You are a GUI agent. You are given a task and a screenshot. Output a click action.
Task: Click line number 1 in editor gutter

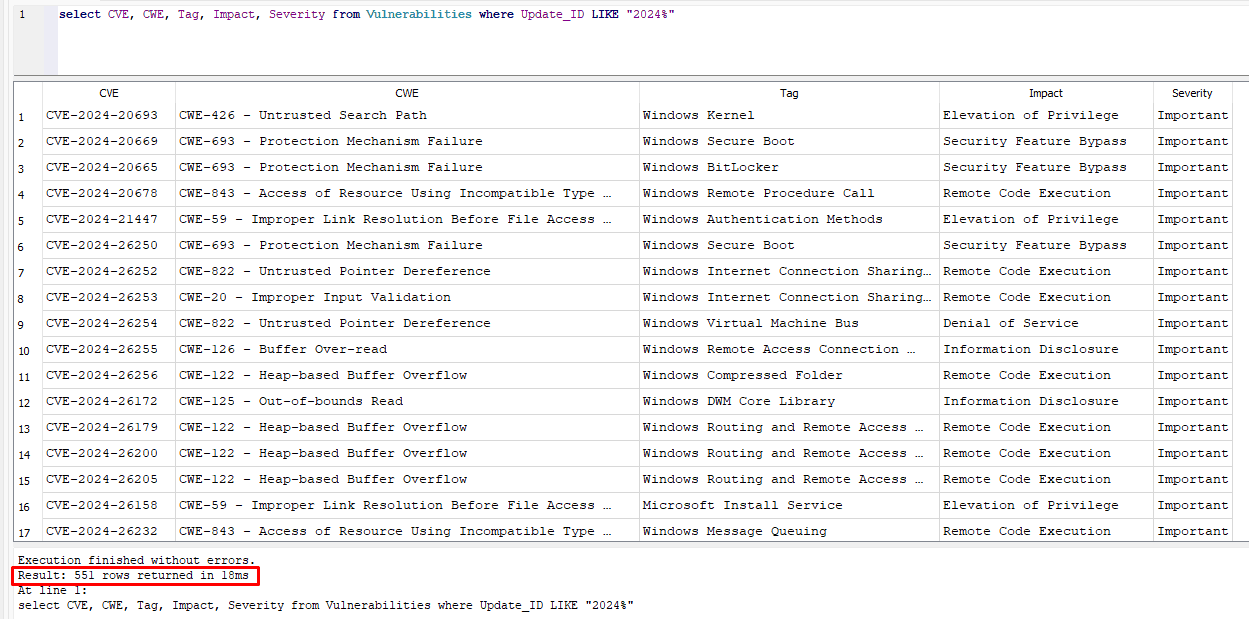point(22,15)
